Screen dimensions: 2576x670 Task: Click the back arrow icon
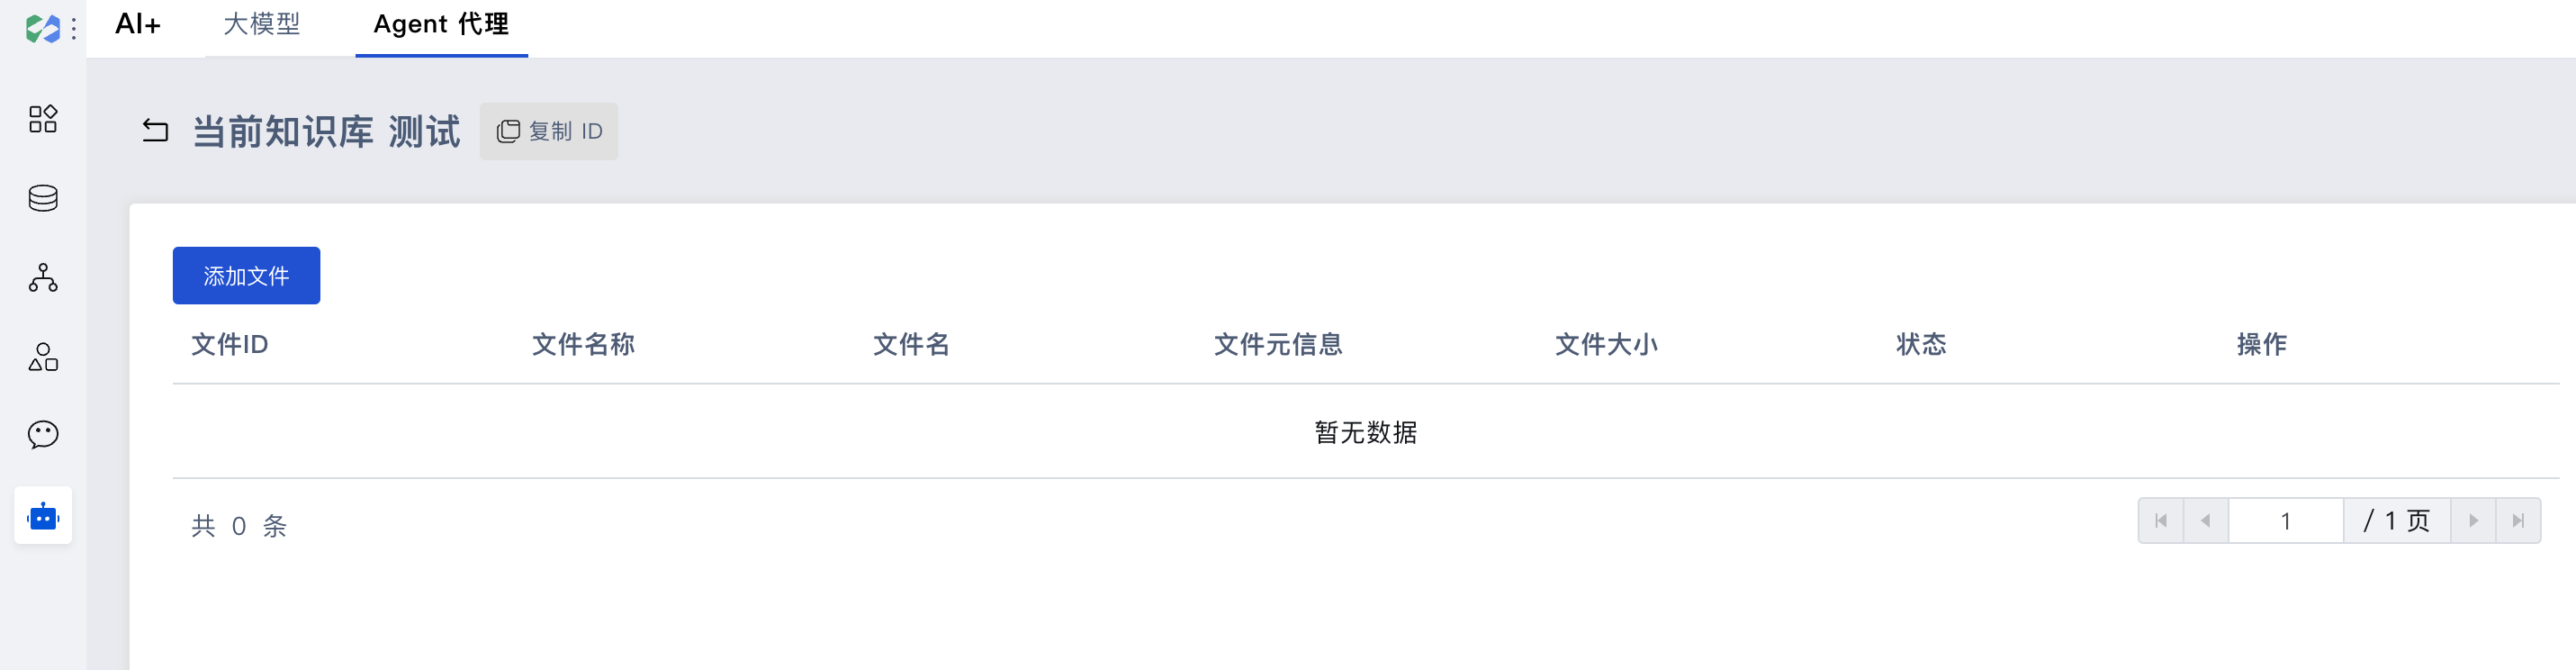click(x=155, y=131)
